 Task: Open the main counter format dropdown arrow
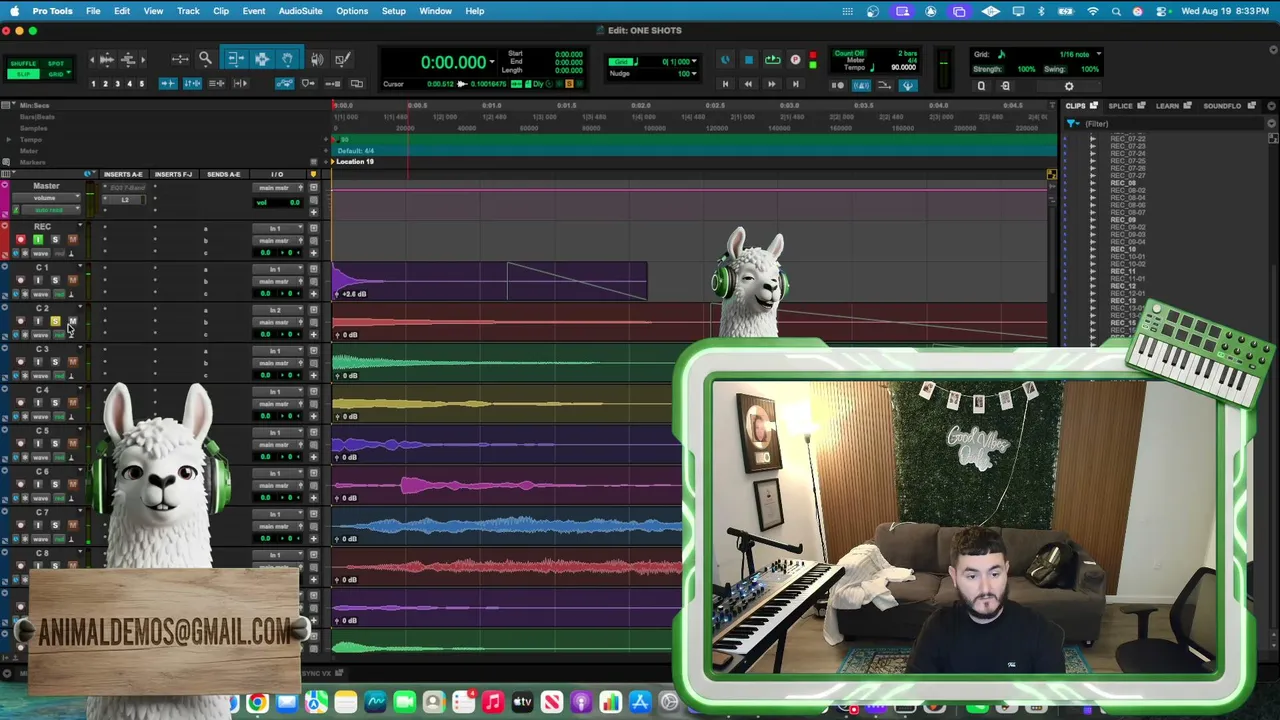click(491, 62)
